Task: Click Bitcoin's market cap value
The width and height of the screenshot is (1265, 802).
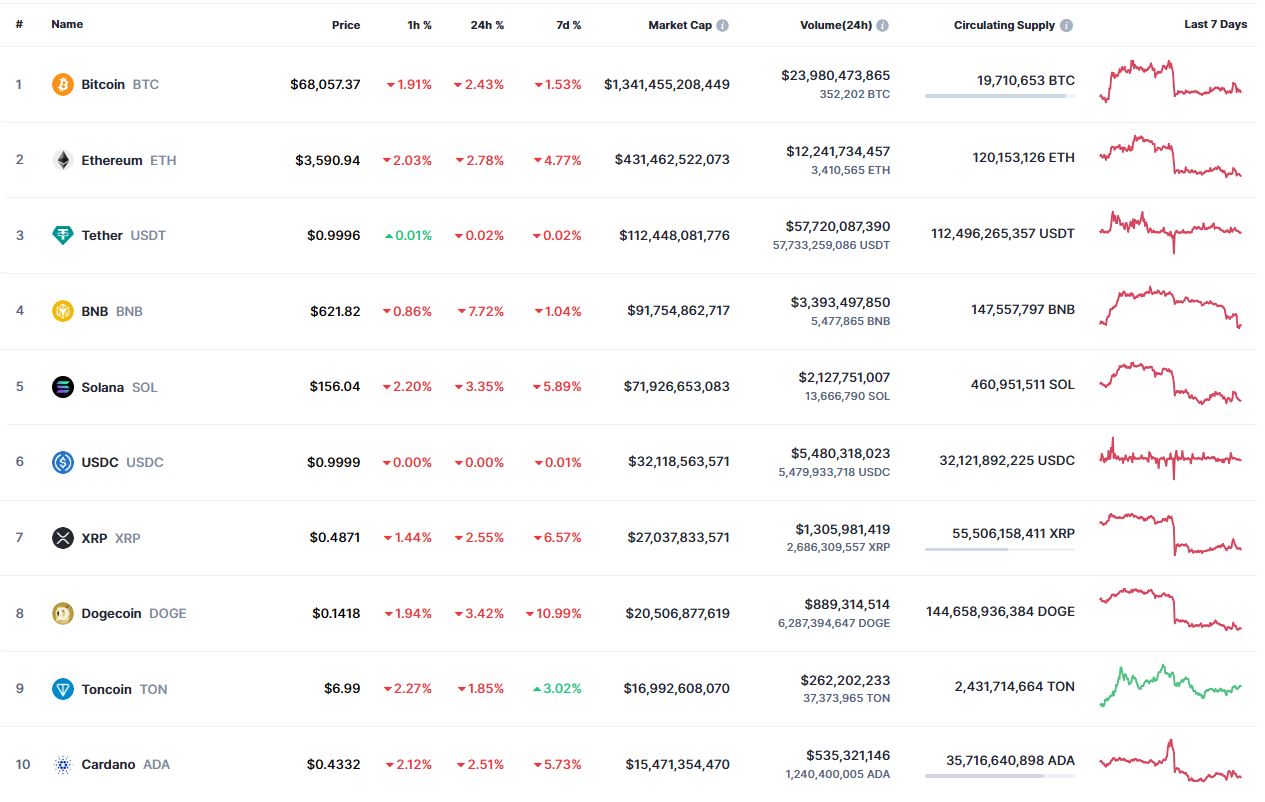Action: pos(666,85)
